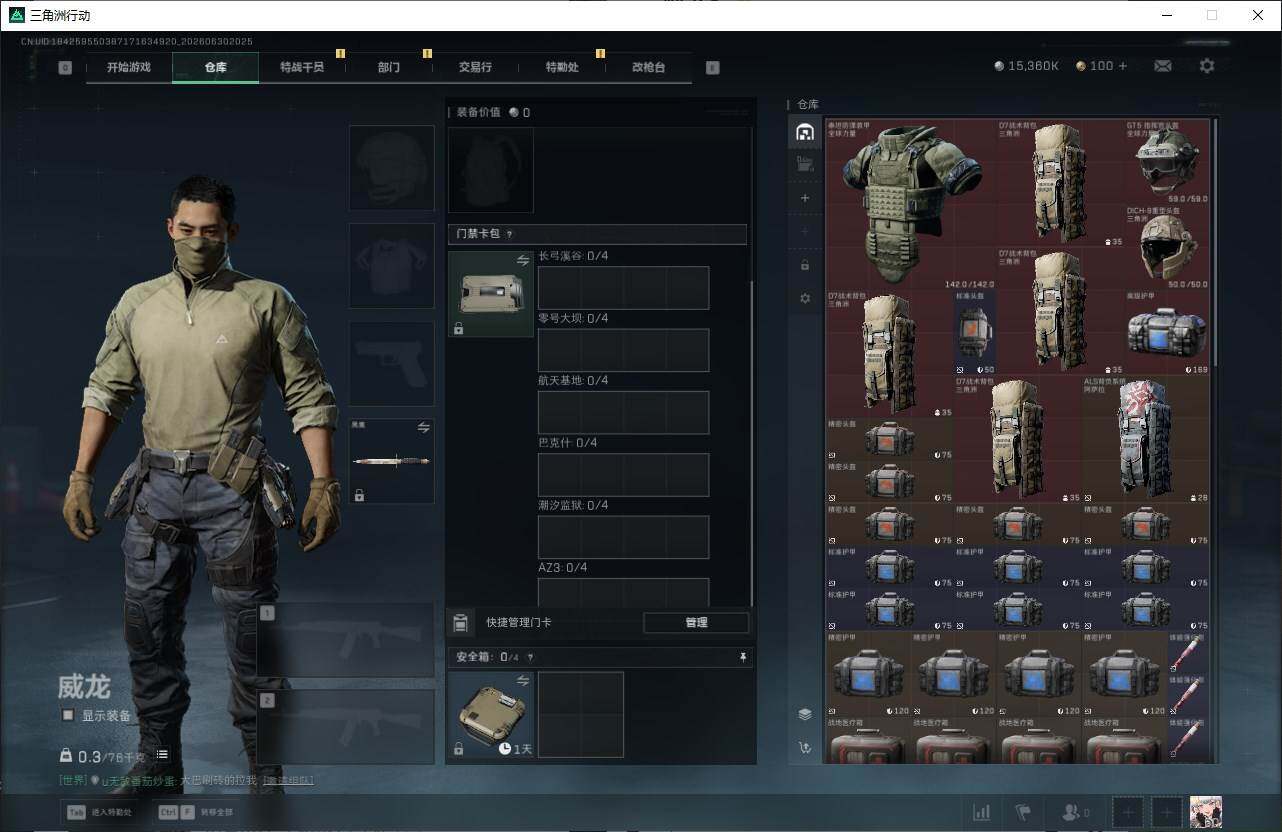The image size is (1282, 832).
Task: Click the 管理 button
Action: pos(696,623)
